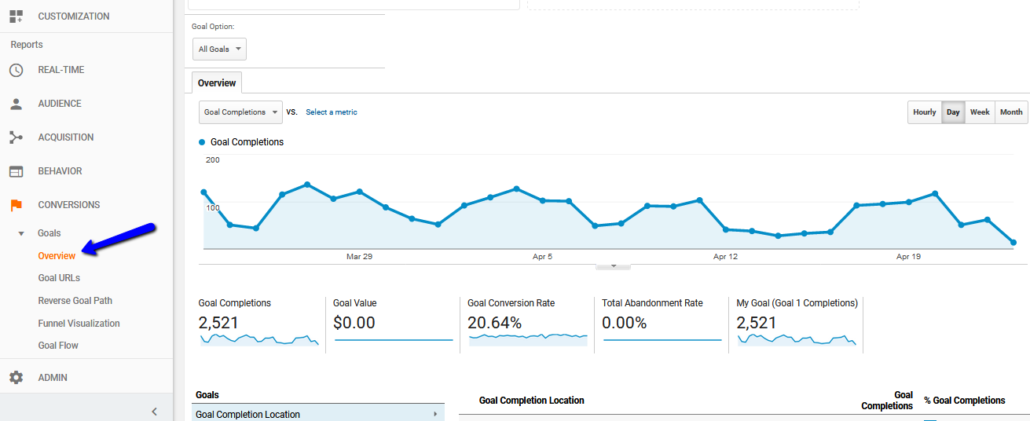Collapse sidebar with the left chevron
1030x421 pixels.
[x=154, y=411]
